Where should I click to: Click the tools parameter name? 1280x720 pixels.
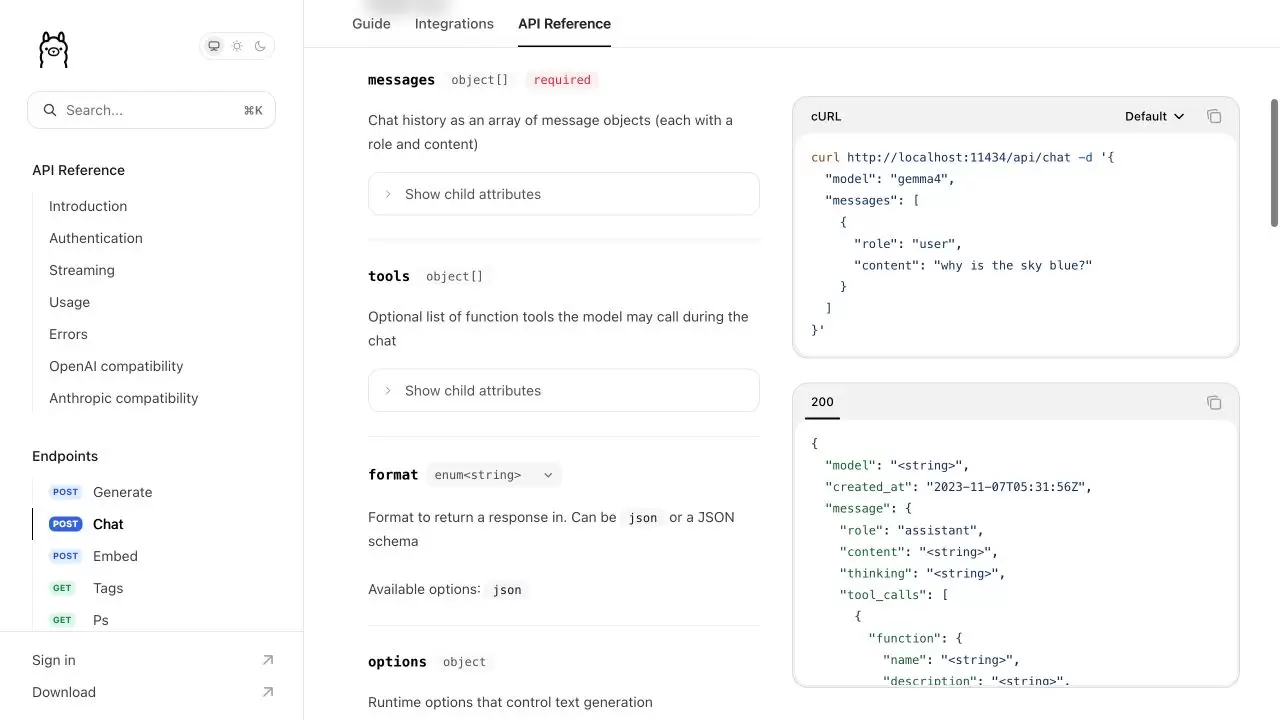coord(389,276)
